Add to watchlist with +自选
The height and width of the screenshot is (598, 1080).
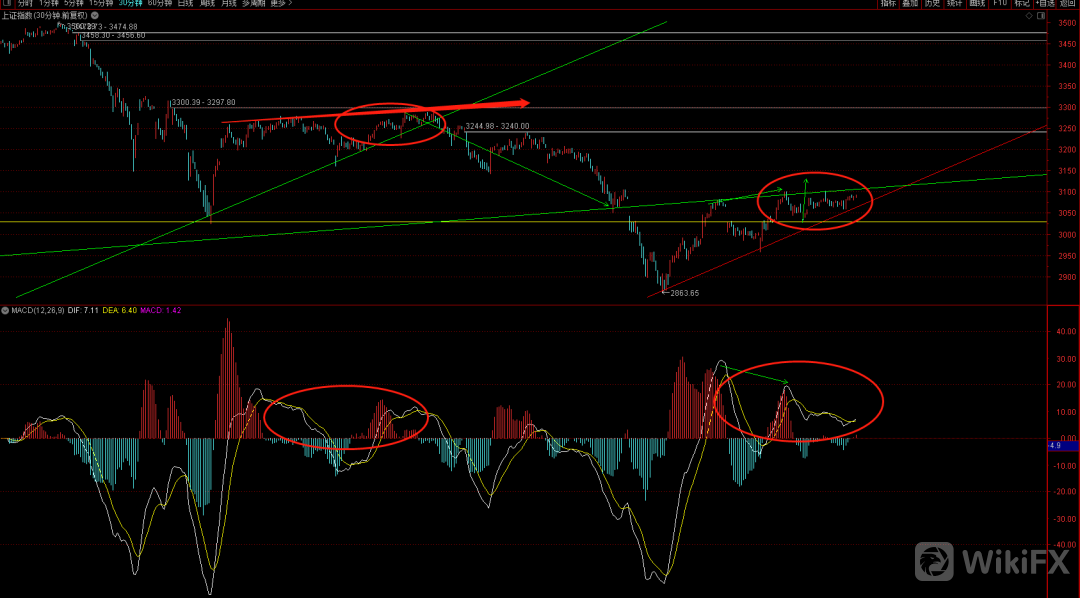pyautogui.click(x=1046, y=4)
